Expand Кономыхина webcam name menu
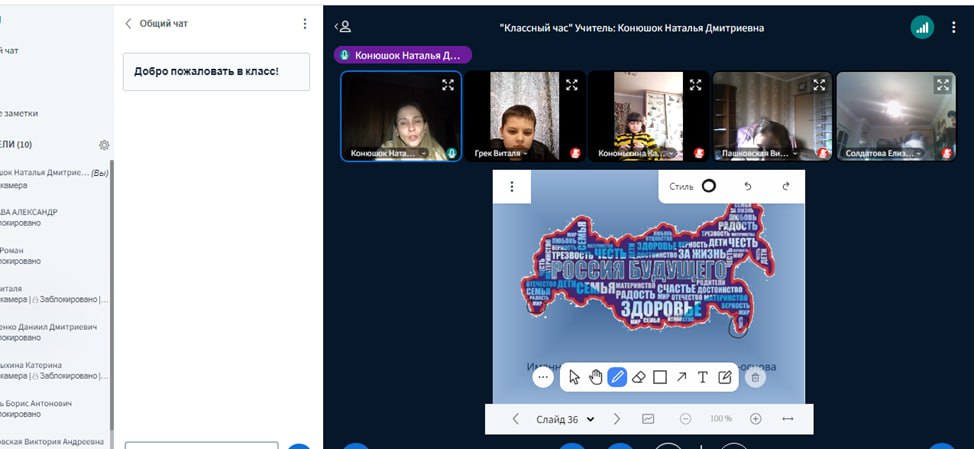Image resolution: width=974 pixels, height=449 pixels. (x=637, y=153)
